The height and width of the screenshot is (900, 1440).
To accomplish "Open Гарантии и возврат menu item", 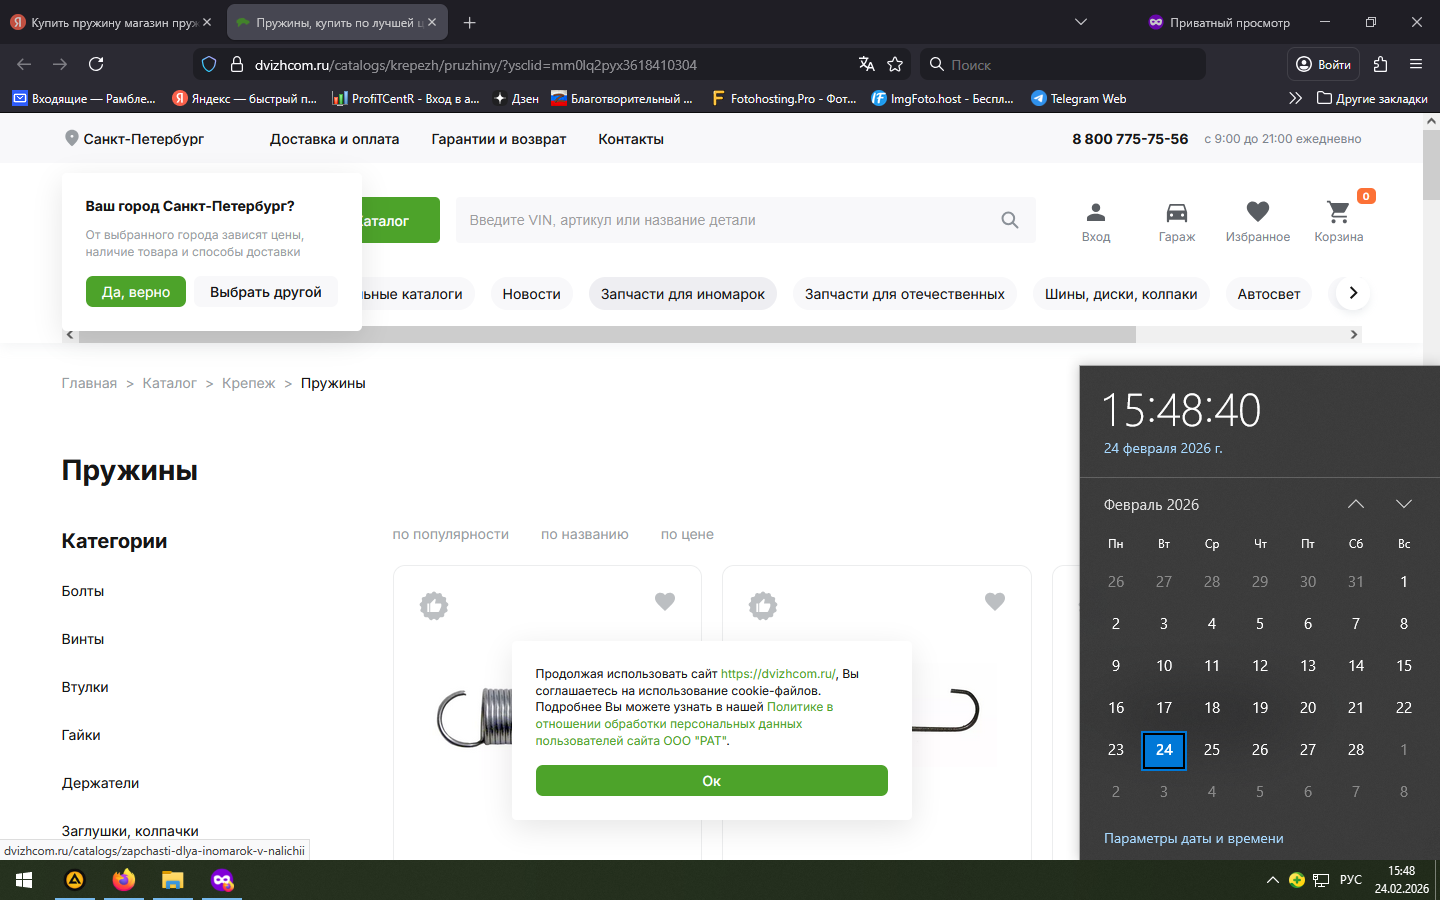I will tap(499, 139).
